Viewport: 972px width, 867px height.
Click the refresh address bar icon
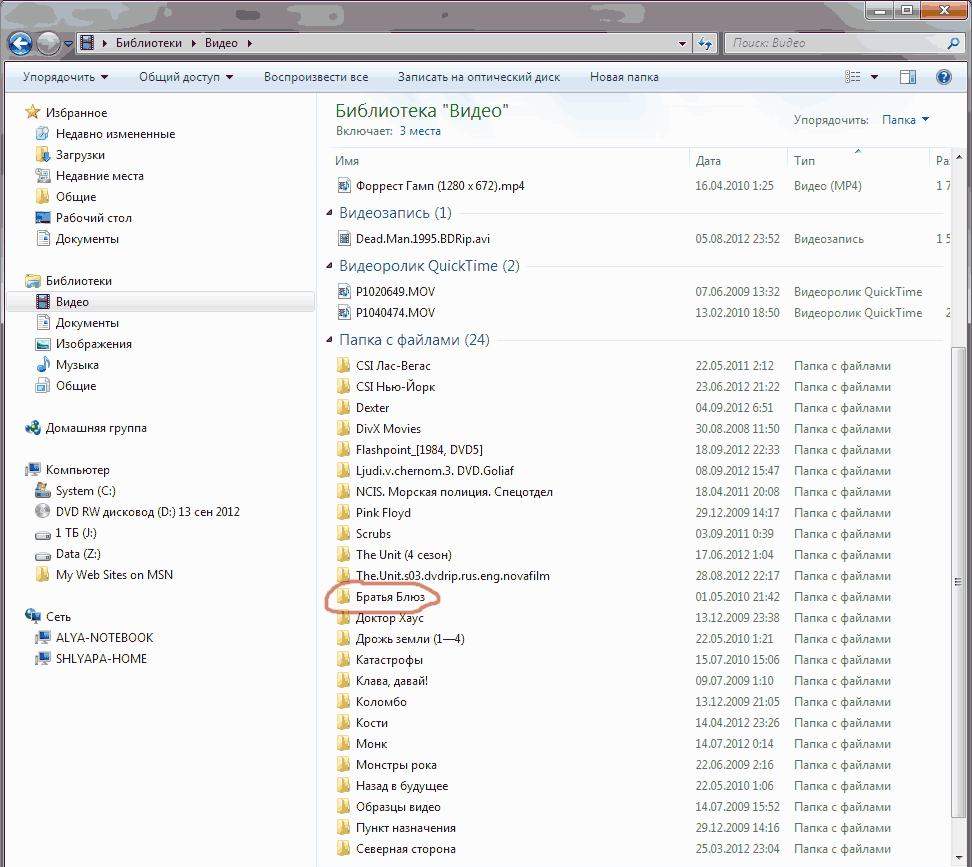pos(706,43)
